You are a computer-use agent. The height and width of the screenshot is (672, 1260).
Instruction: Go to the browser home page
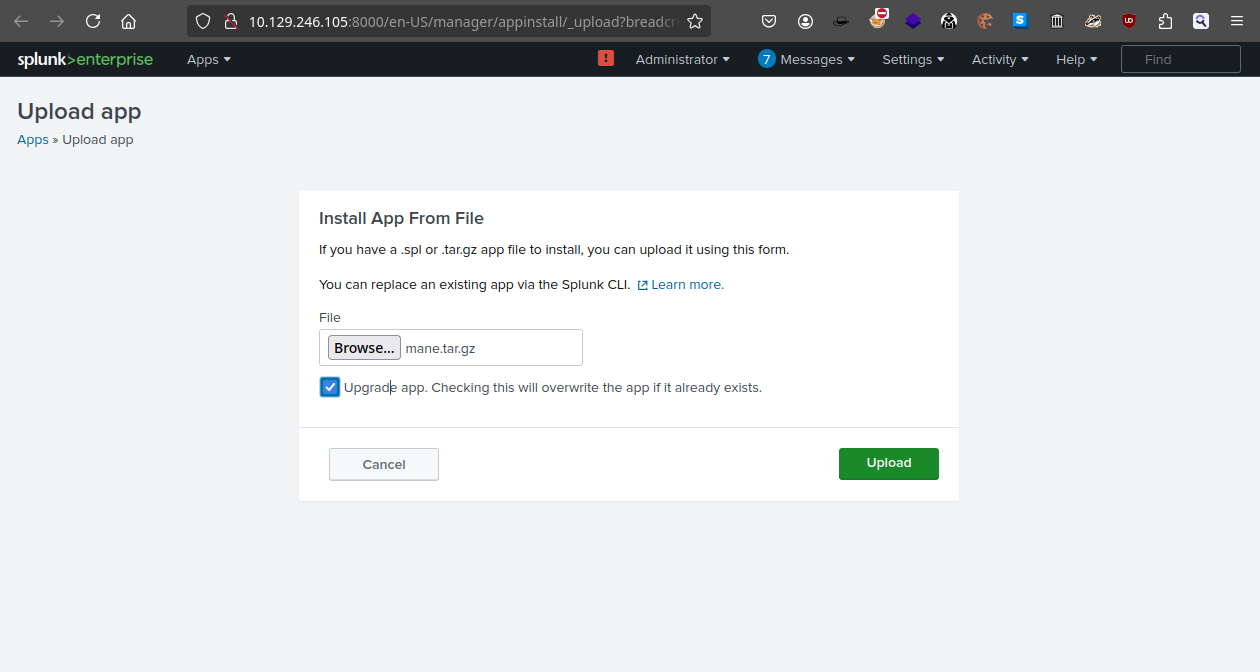(x=128, y=21)
